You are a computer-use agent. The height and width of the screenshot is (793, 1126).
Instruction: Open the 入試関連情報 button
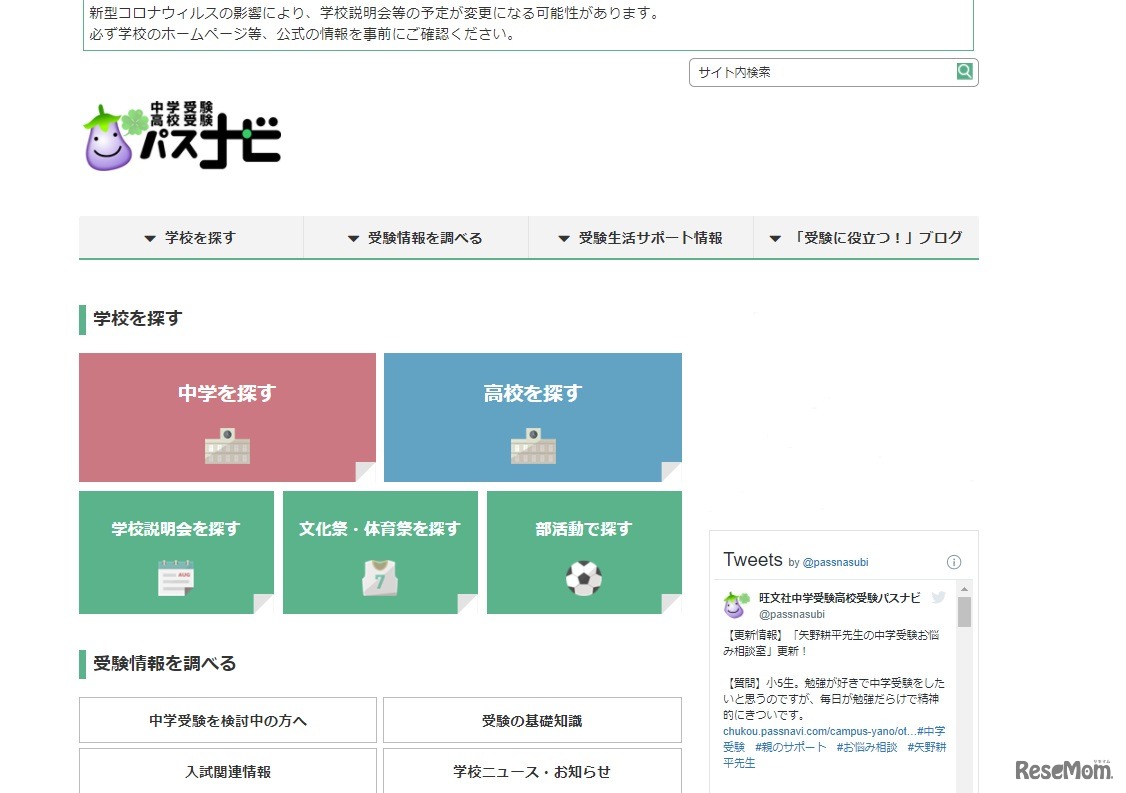(x=228, y=771)
